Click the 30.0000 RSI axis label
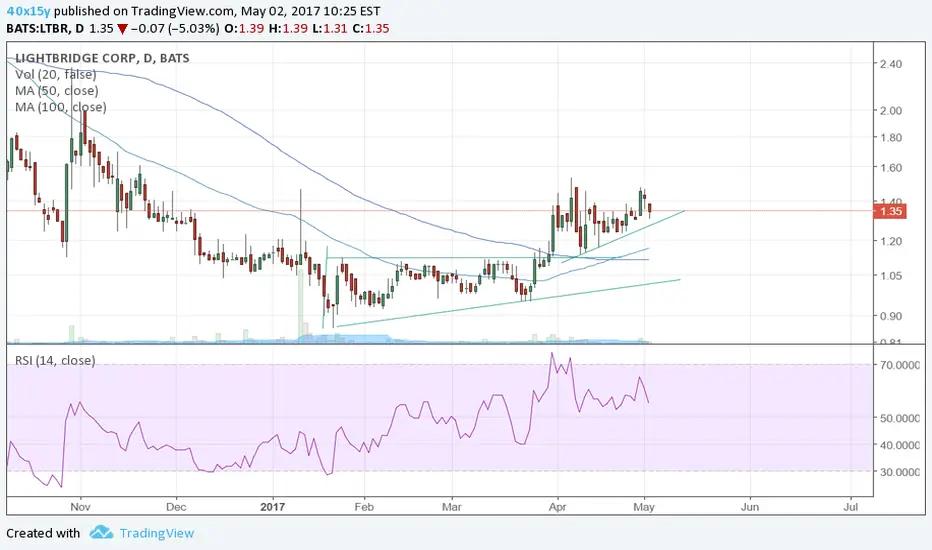The image size is (932, 550). tap(900, 472)
